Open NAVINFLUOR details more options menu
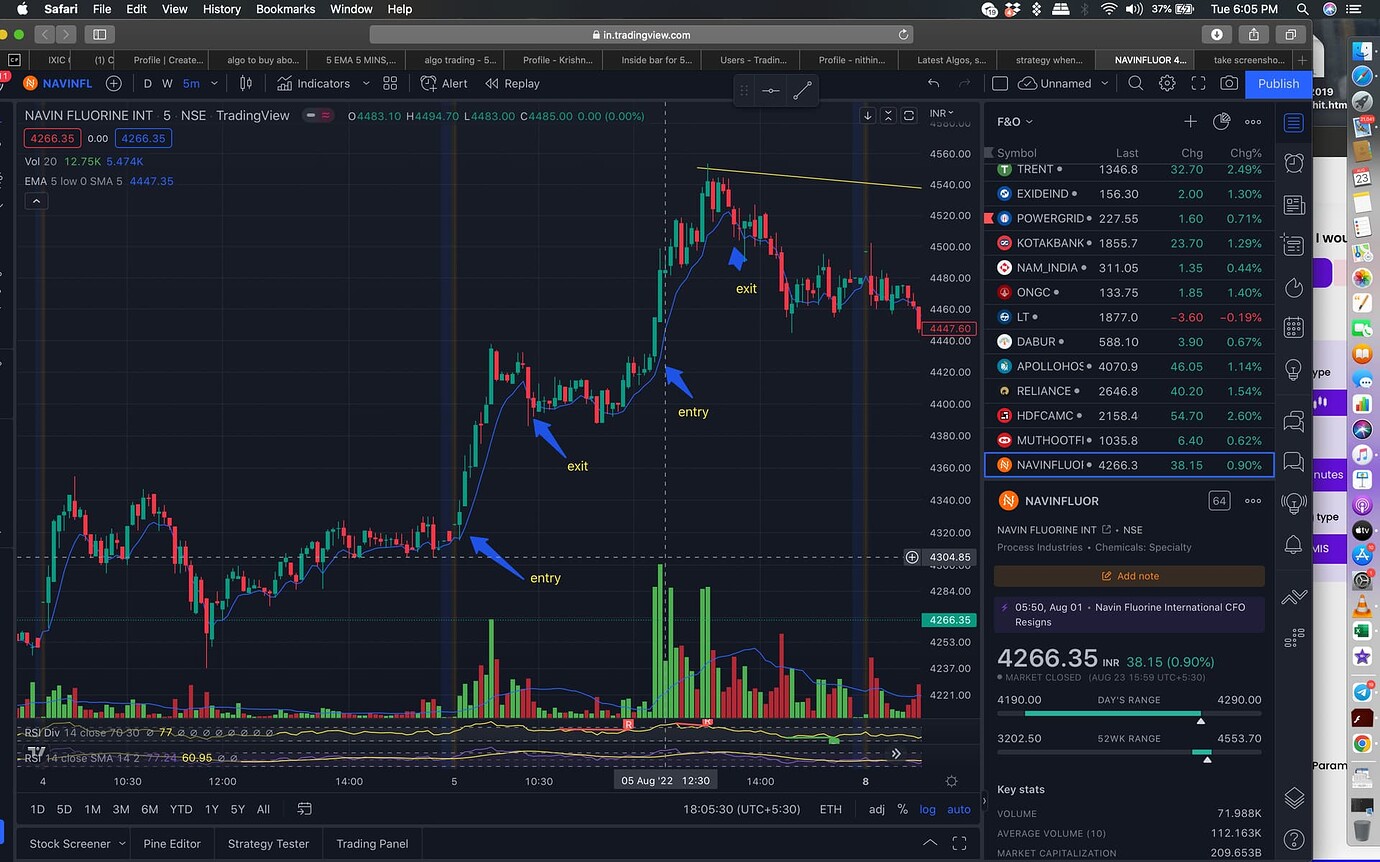Image resolution: width=1380 pixels, height=862 pixels. click(1253, 501)
